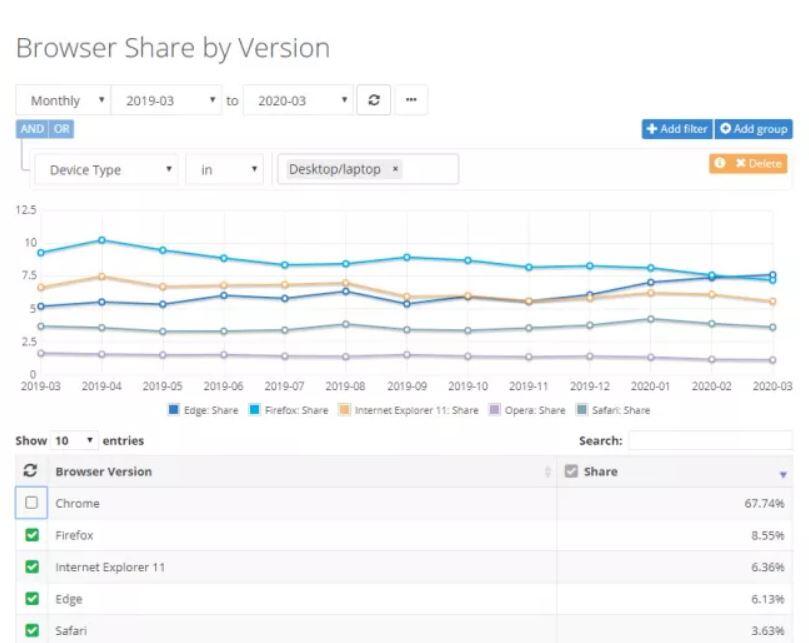
Task: Toggle Firefox: Share legend entry
Action: coord(292,410)
